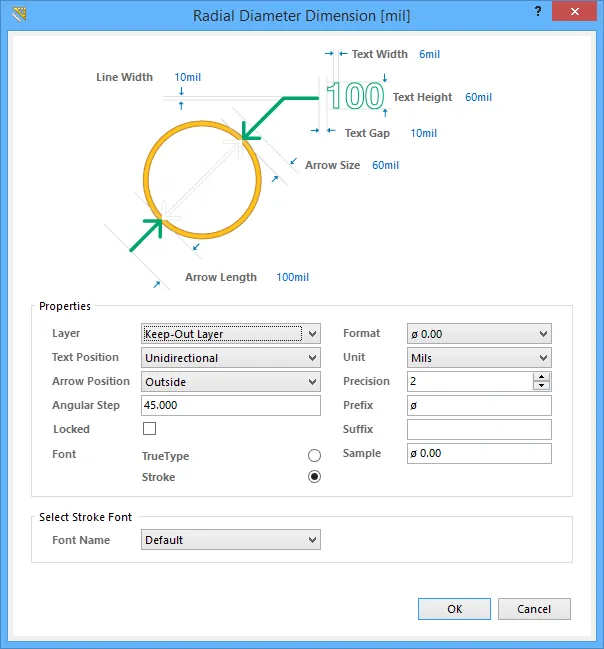604x649 pixels.
Task: Click the ruler icon in title bar
Action: [19, 14]
